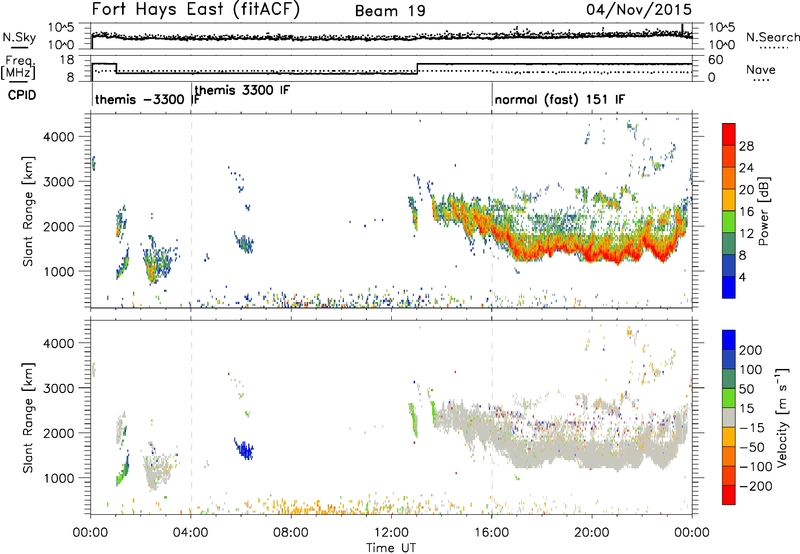Select the velocity panel 'Slant Range [km]' label

coord(28,418)
